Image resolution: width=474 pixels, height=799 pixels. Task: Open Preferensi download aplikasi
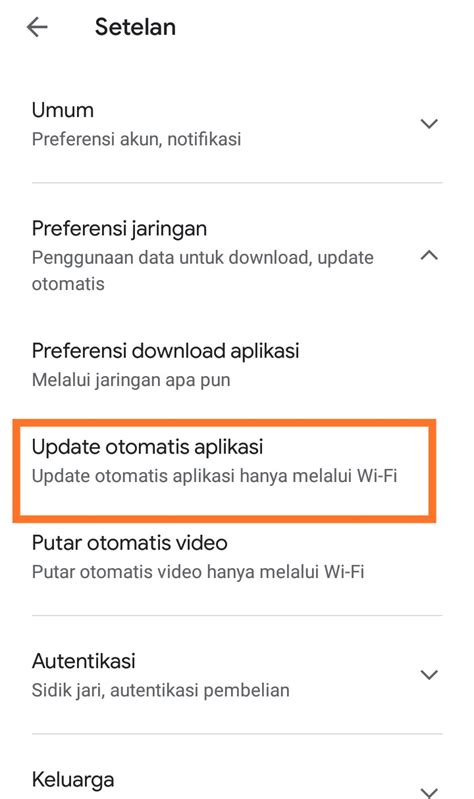point(237,364)
